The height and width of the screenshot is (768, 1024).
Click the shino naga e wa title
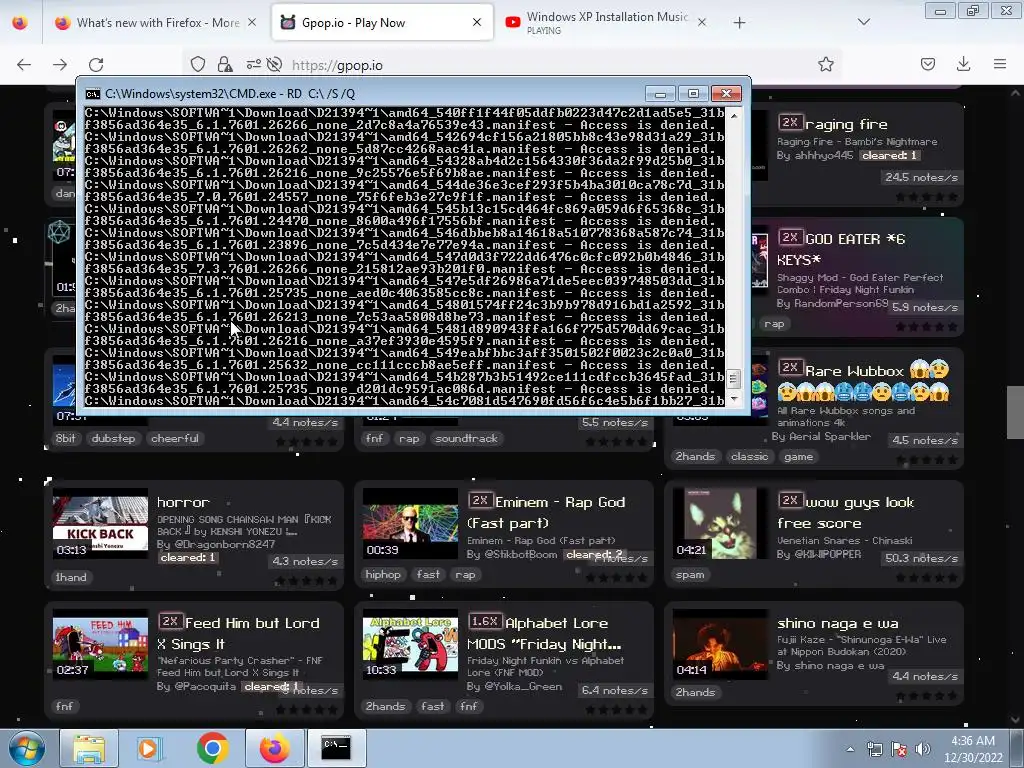pos(838,623)
